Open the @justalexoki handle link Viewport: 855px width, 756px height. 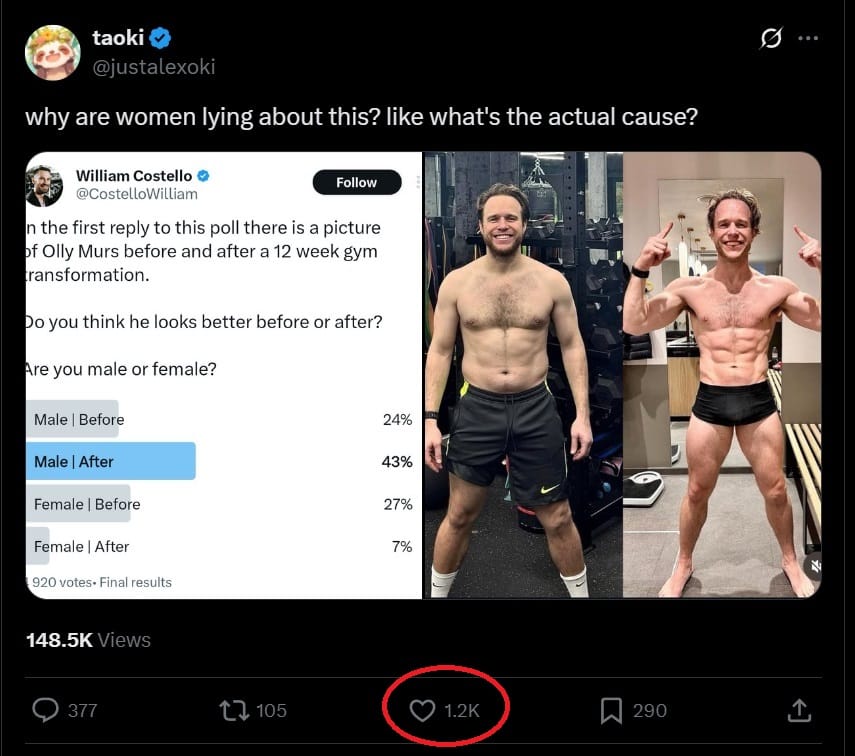click(x=153, y=67)
